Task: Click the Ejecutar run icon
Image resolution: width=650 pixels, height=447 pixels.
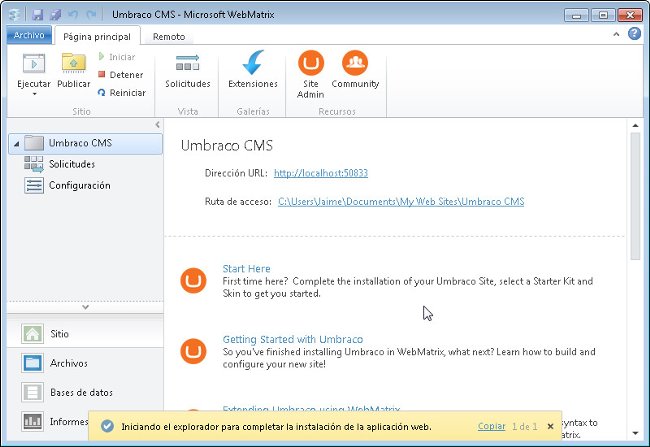Action: click(x=34, y=63)
